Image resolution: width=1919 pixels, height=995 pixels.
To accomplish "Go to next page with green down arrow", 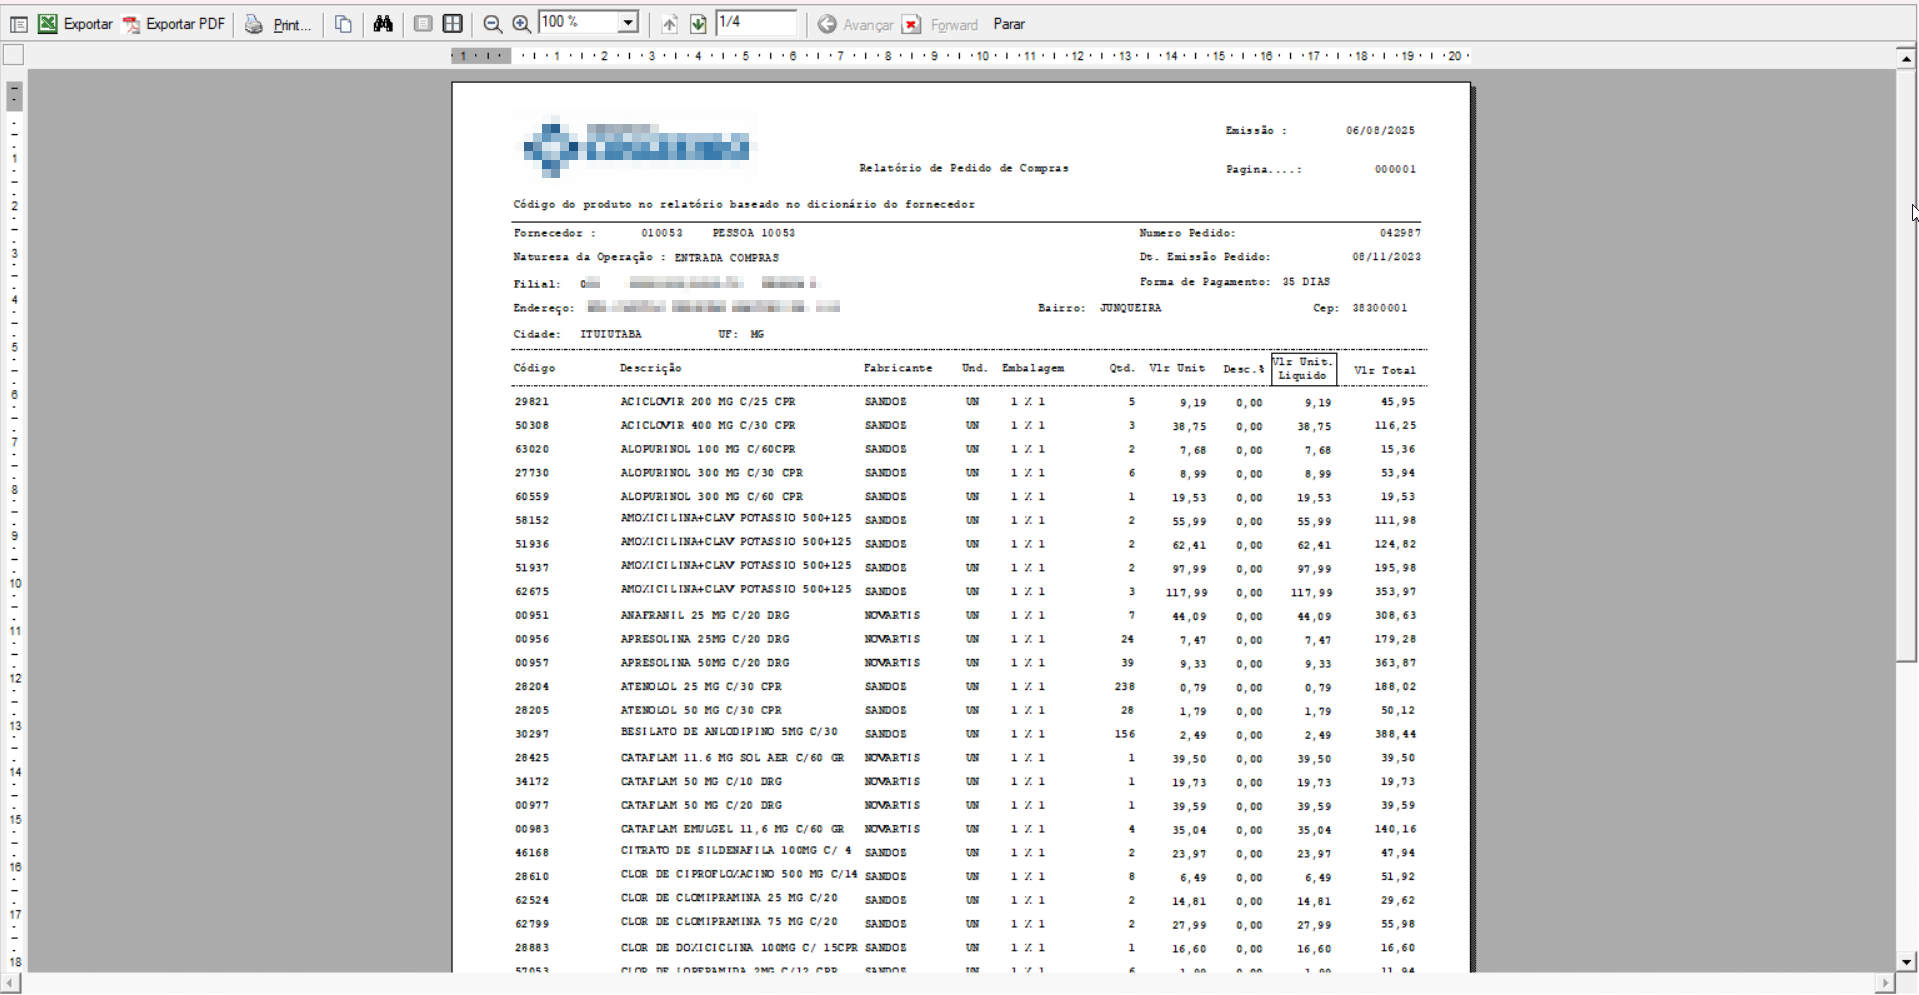I will point(698,24).
